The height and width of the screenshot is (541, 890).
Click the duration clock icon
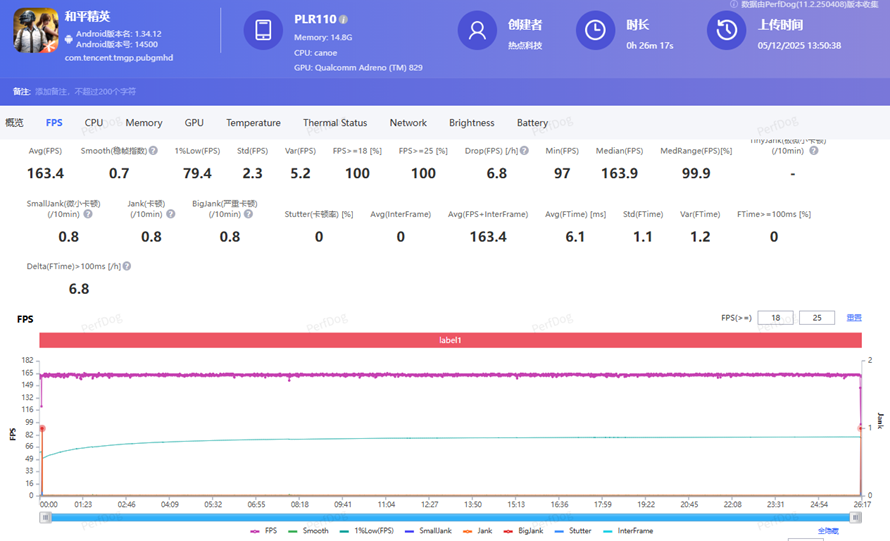595,30
